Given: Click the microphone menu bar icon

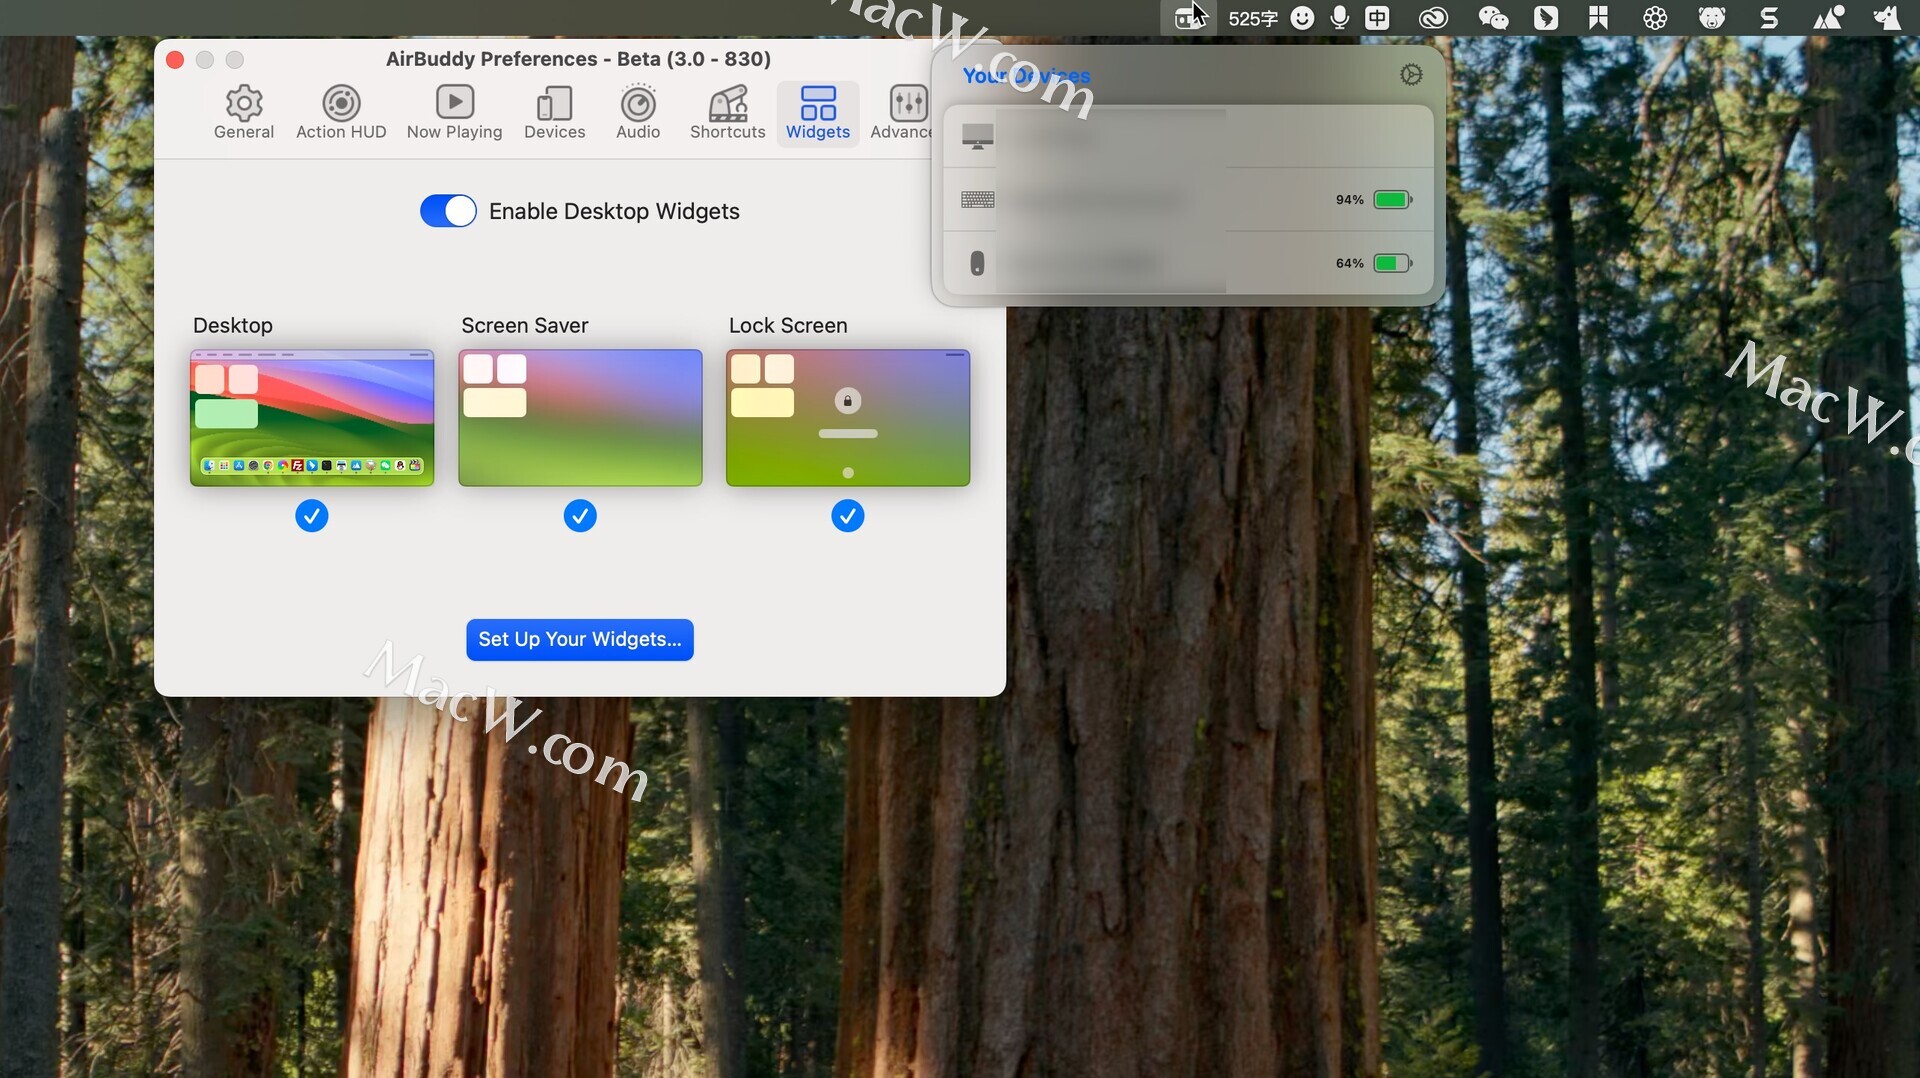Looking at the screenshot, I should tap(1340, 18).
